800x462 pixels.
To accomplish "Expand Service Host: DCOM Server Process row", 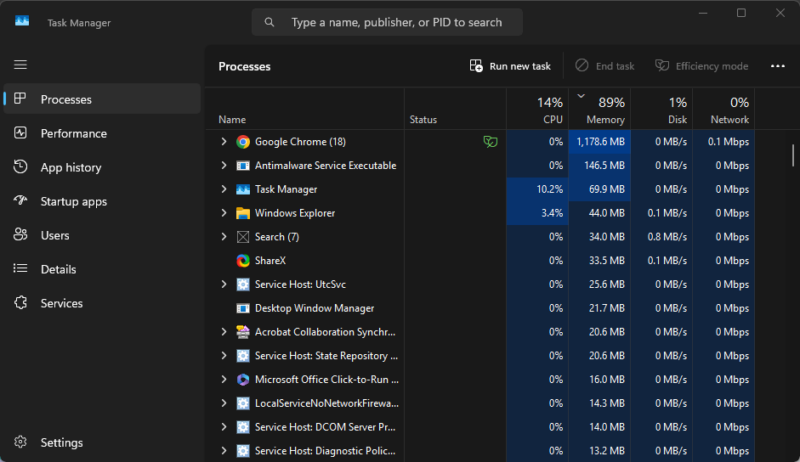I will [x=223, y=427].
